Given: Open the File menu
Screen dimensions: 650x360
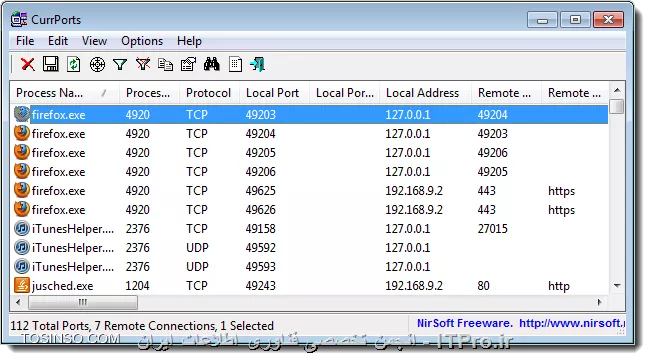Looking at the screenshot, I should coord(25,41).
